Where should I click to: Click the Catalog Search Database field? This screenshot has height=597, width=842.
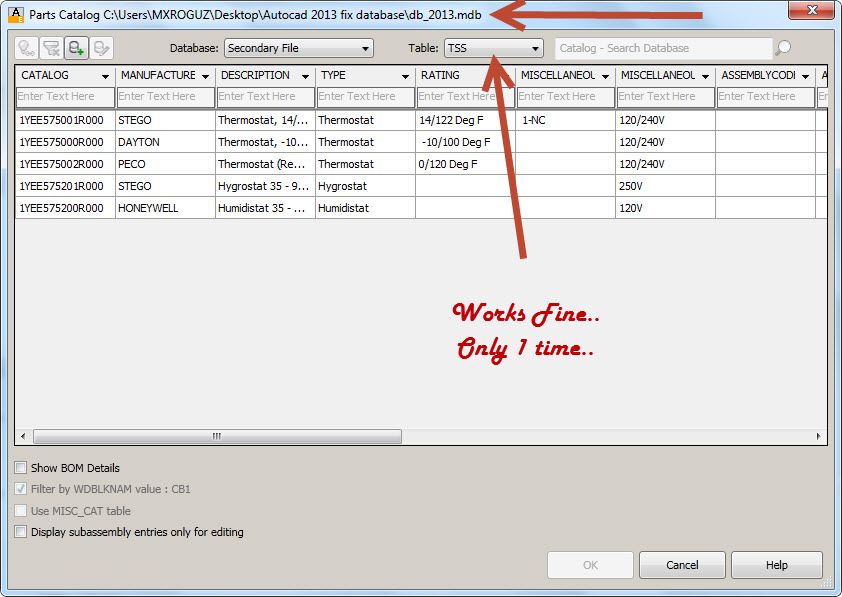(x=664, y=48)
